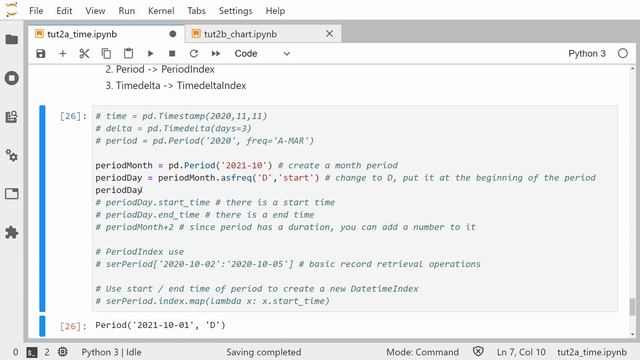
Task: Open the Property Inspector gears icon
Action: 12,156
